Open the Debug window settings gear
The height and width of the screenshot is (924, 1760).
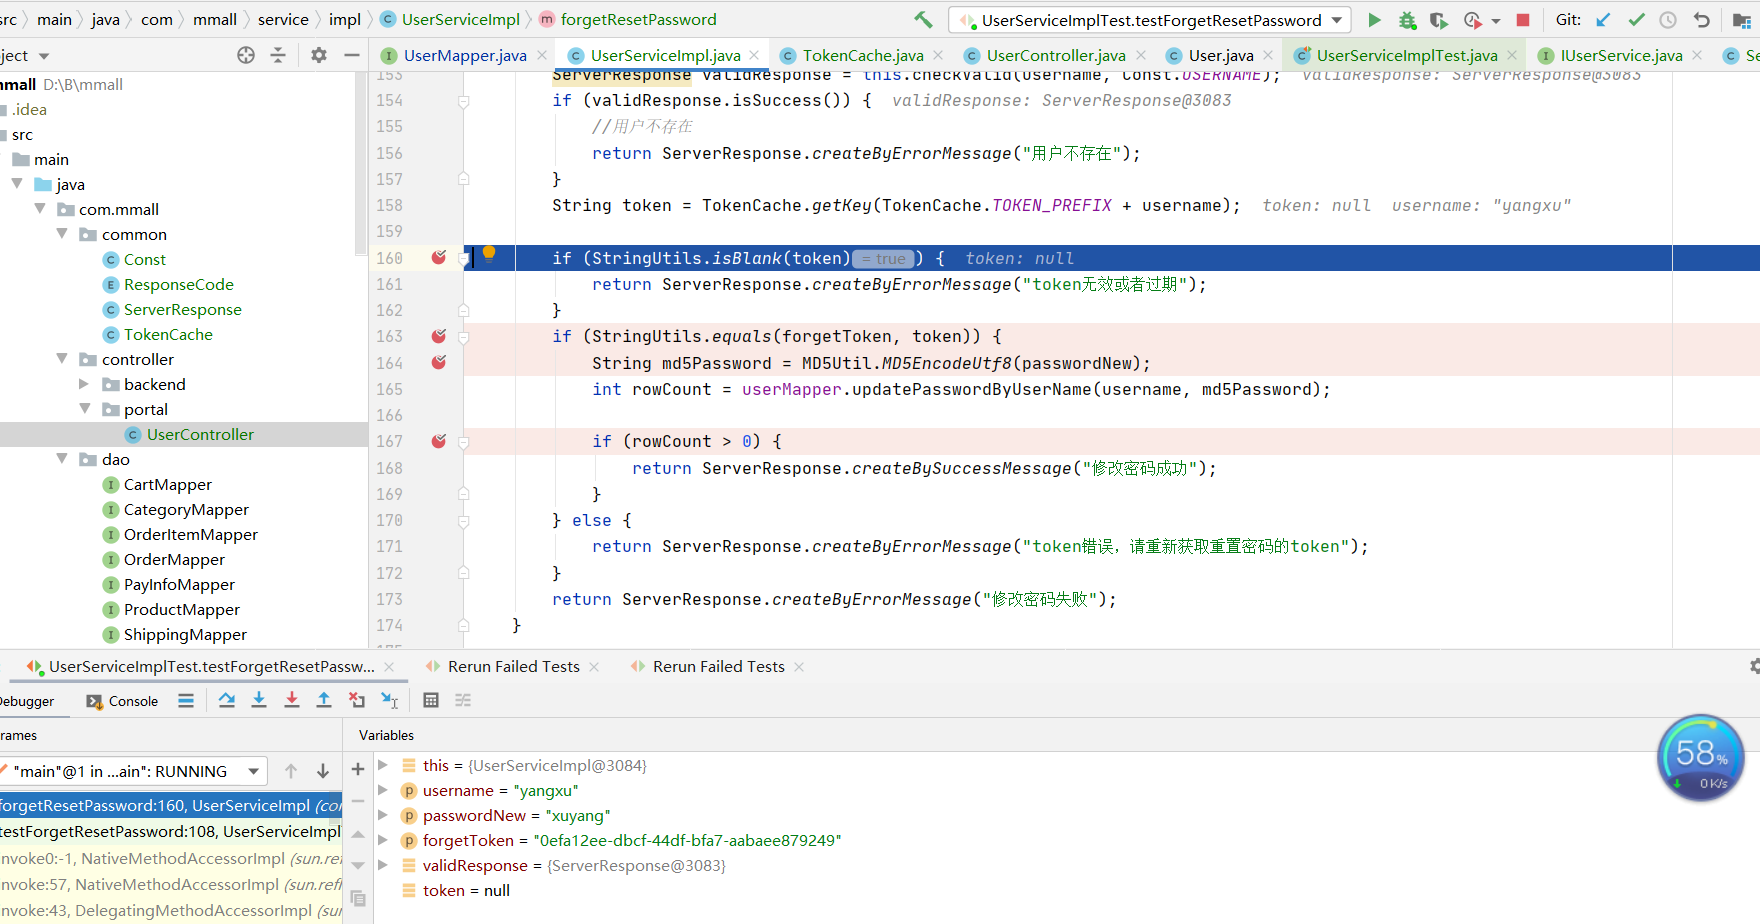[x=1754, y=666]
